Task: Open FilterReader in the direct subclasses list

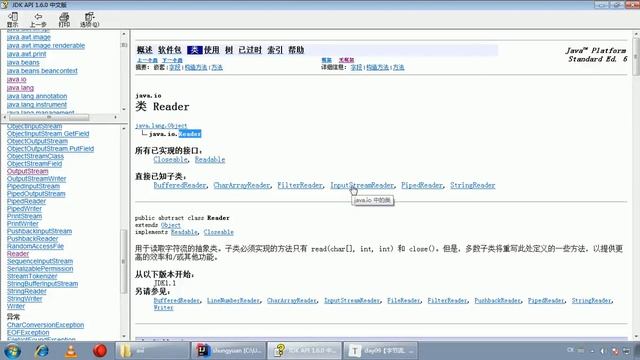Action: point(300,185)
